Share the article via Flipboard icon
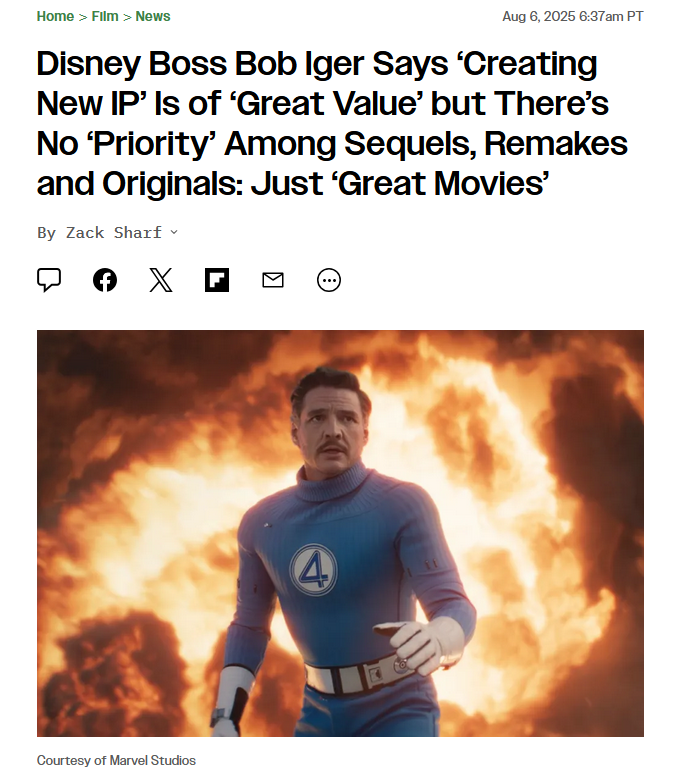This screenshot has height=781, width=690. coord(217,280)
